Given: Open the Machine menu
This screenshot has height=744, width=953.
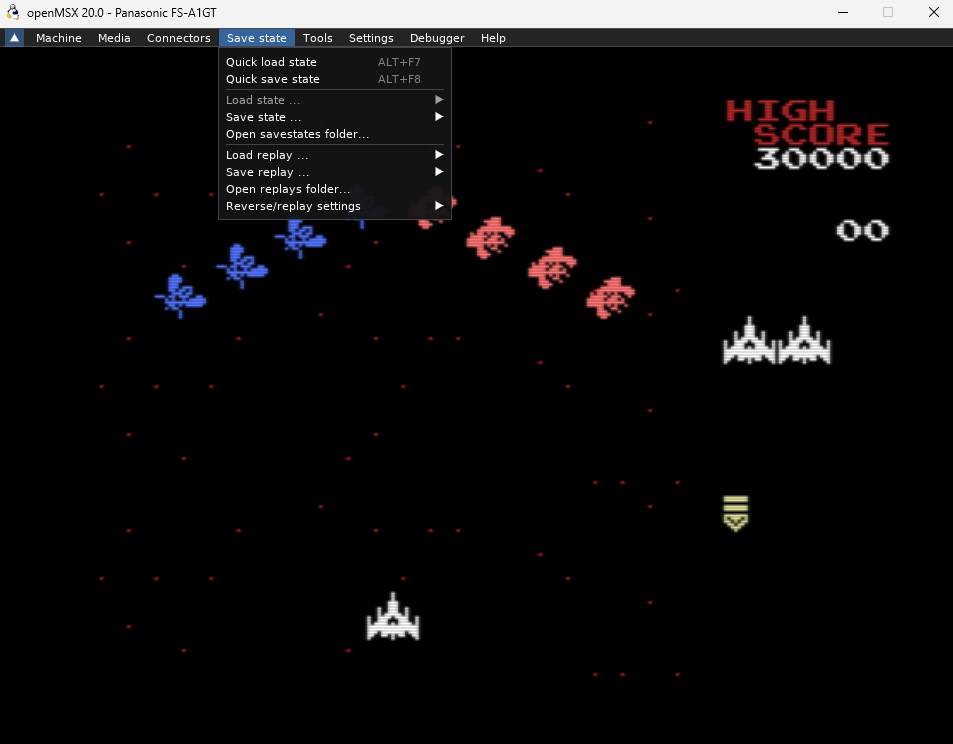Looking at the screenshot, I should (x=58, y=38).
